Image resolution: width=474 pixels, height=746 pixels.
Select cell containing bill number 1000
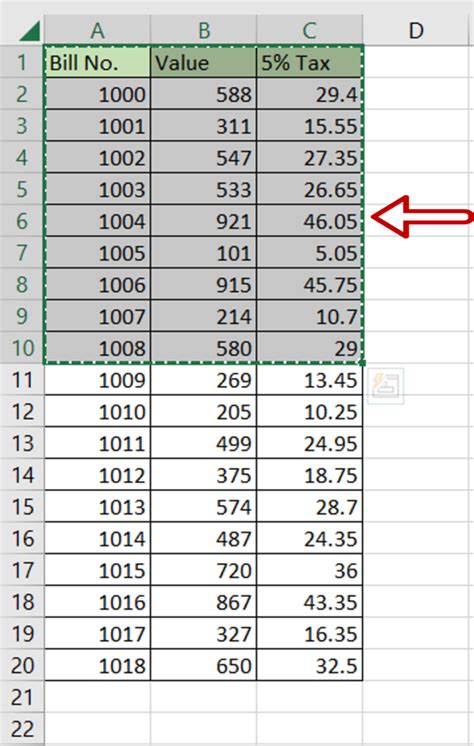tap(97, 94)
